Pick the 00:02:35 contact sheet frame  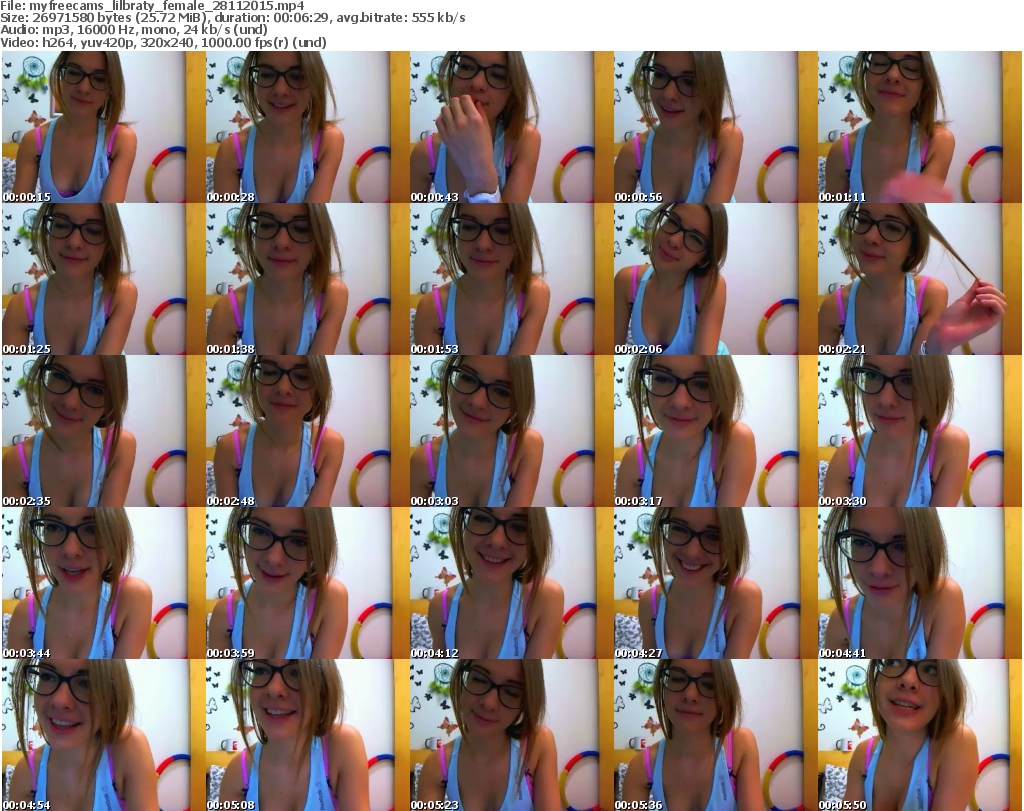tap(103, 431)
